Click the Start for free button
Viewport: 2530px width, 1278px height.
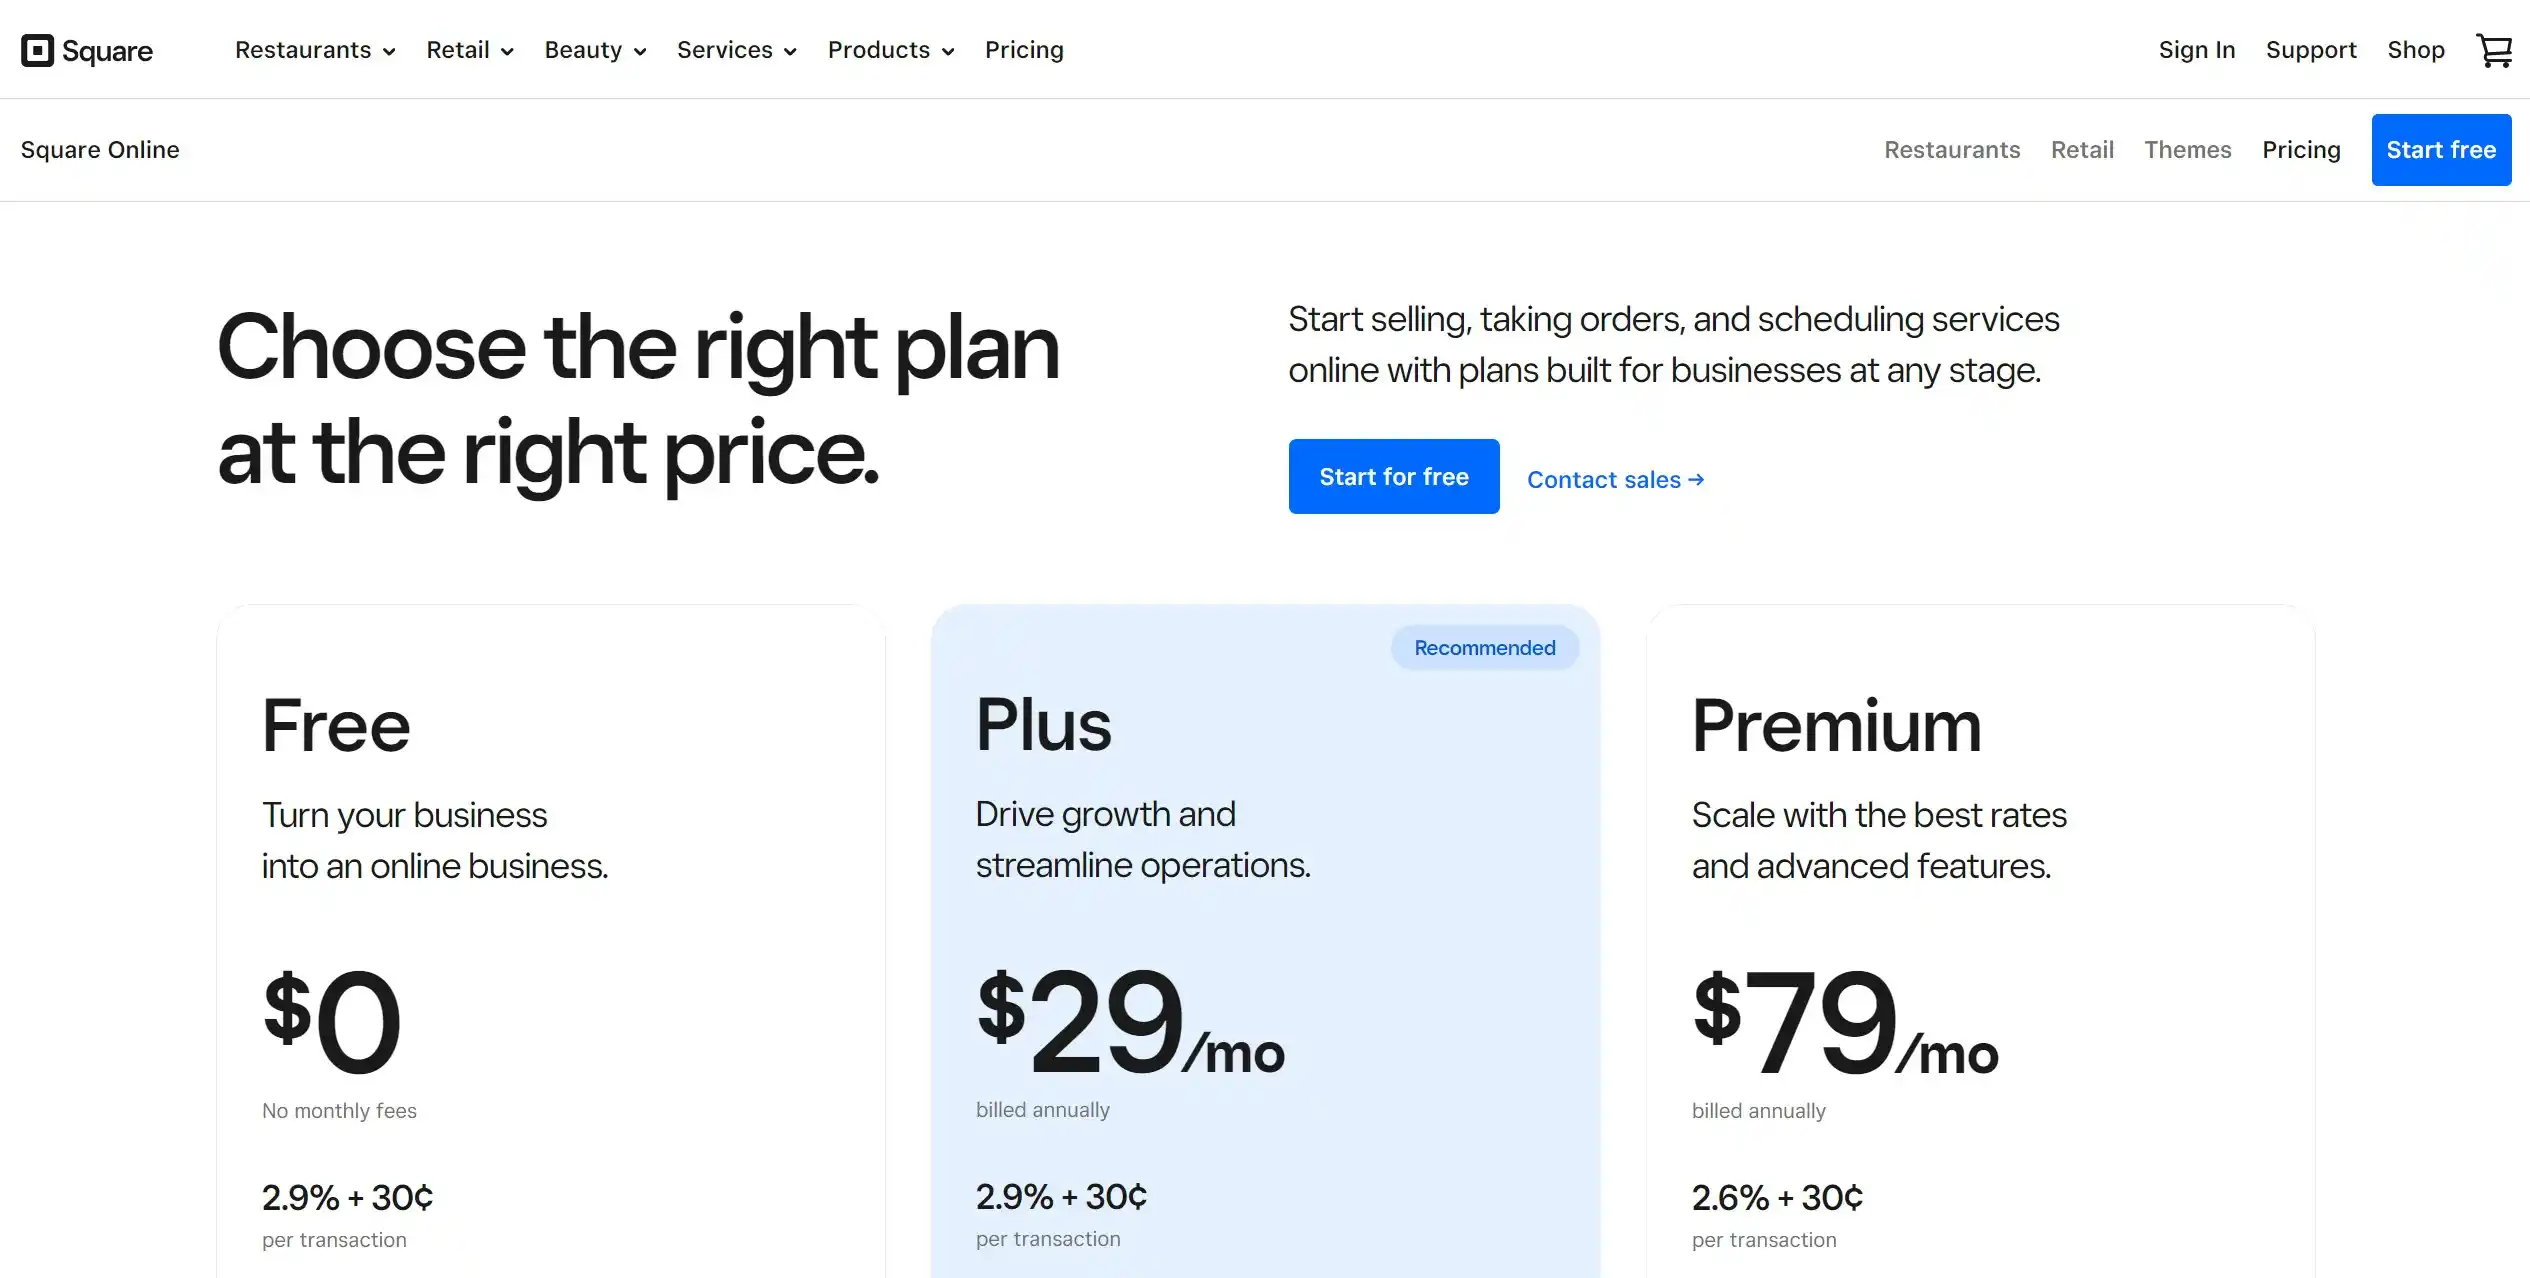click(x=1393, y=476)
